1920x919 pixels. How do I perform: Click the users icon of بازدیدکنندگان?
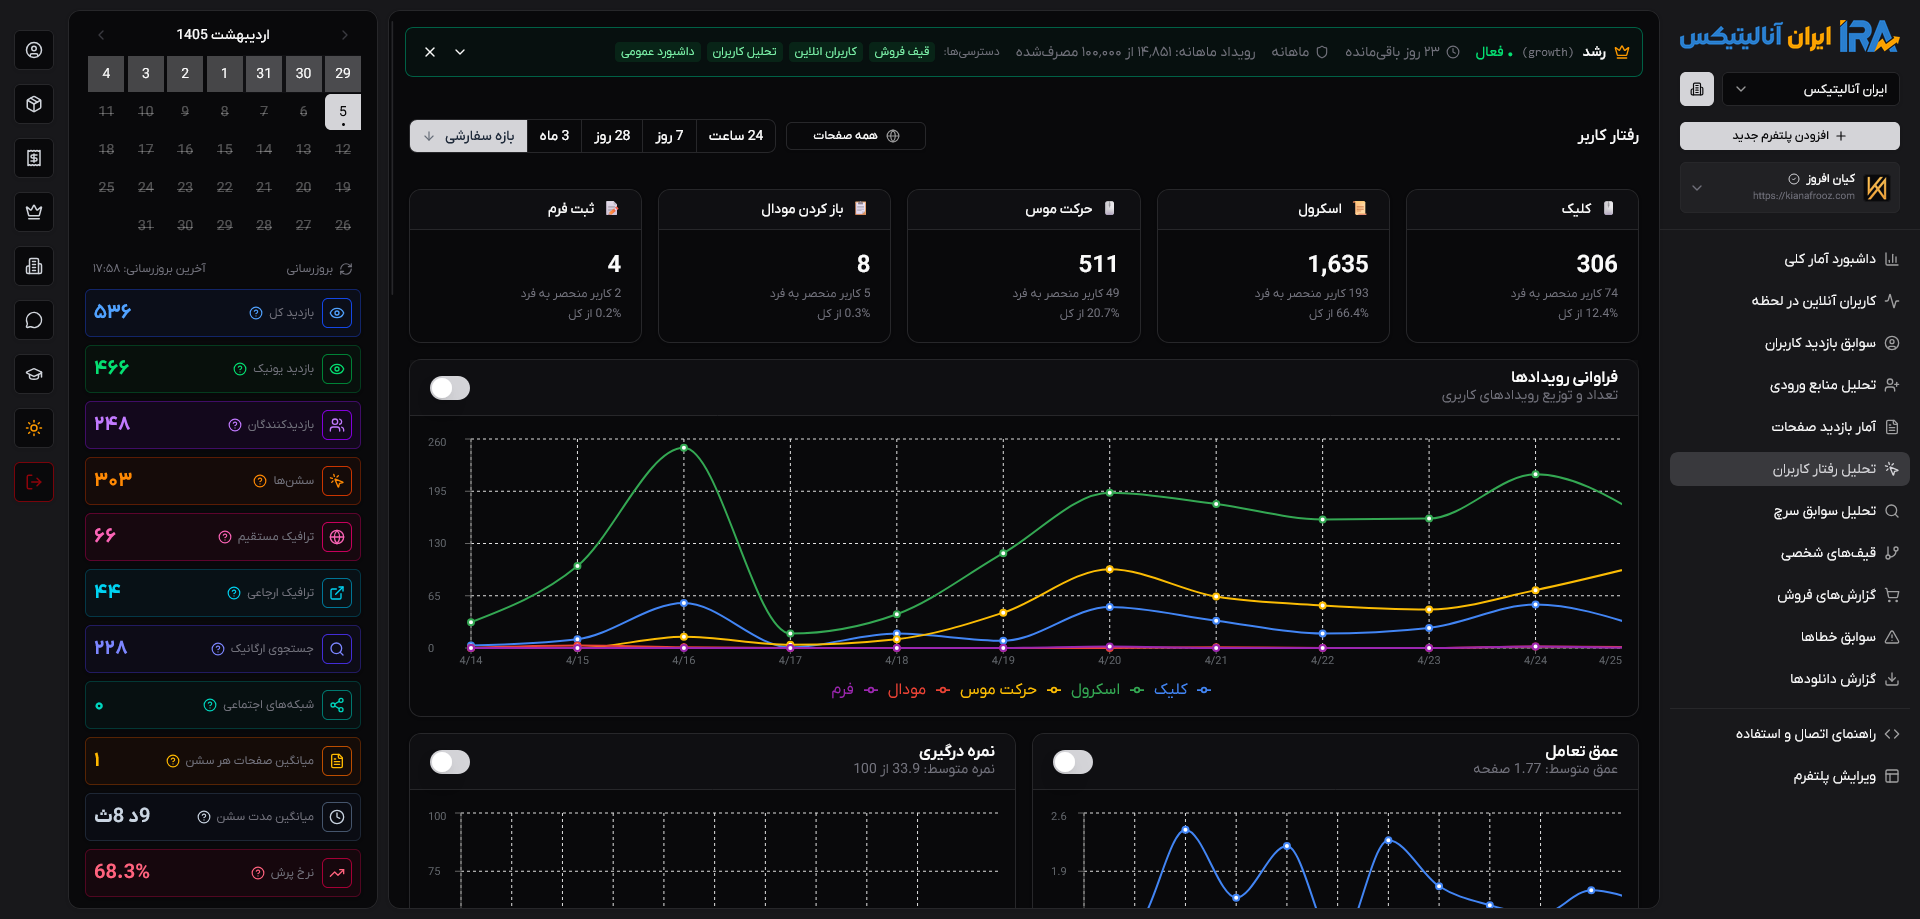[337, 425]
